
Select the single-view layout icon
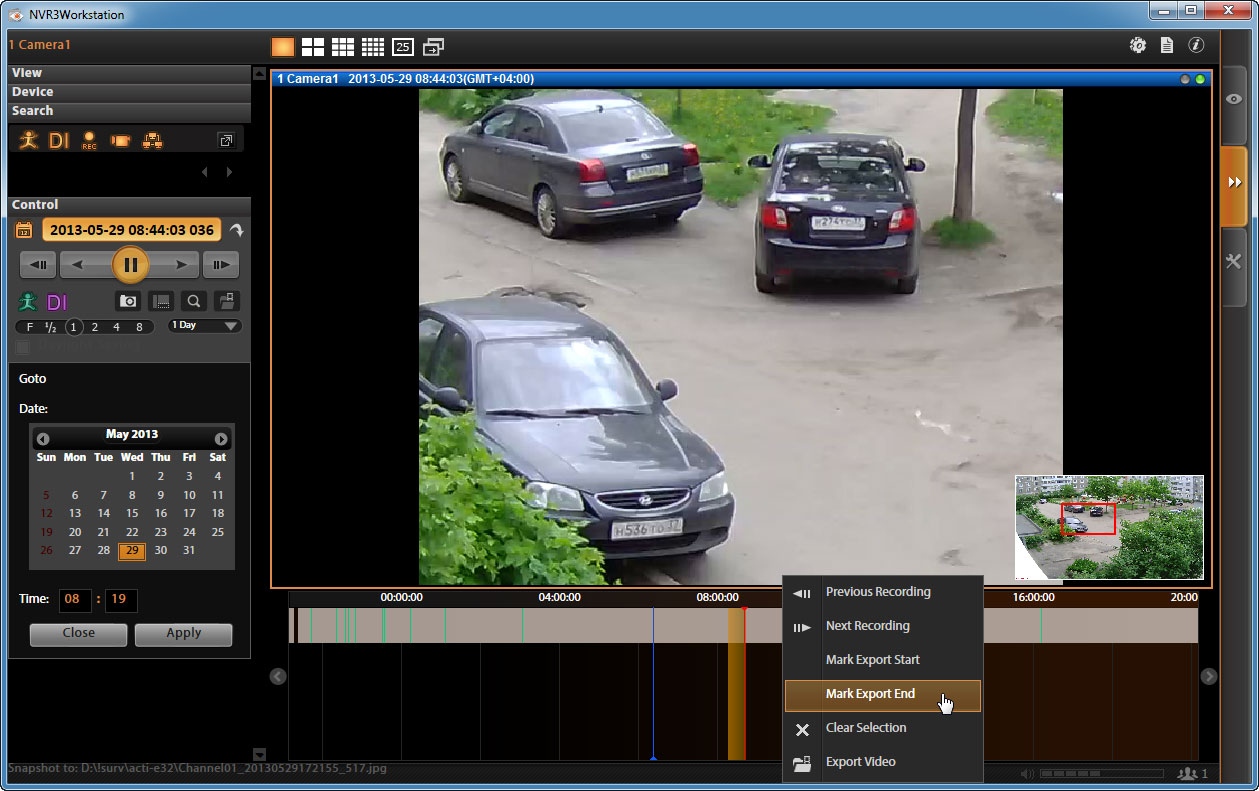pyautogui.click(x=283, y=46)
